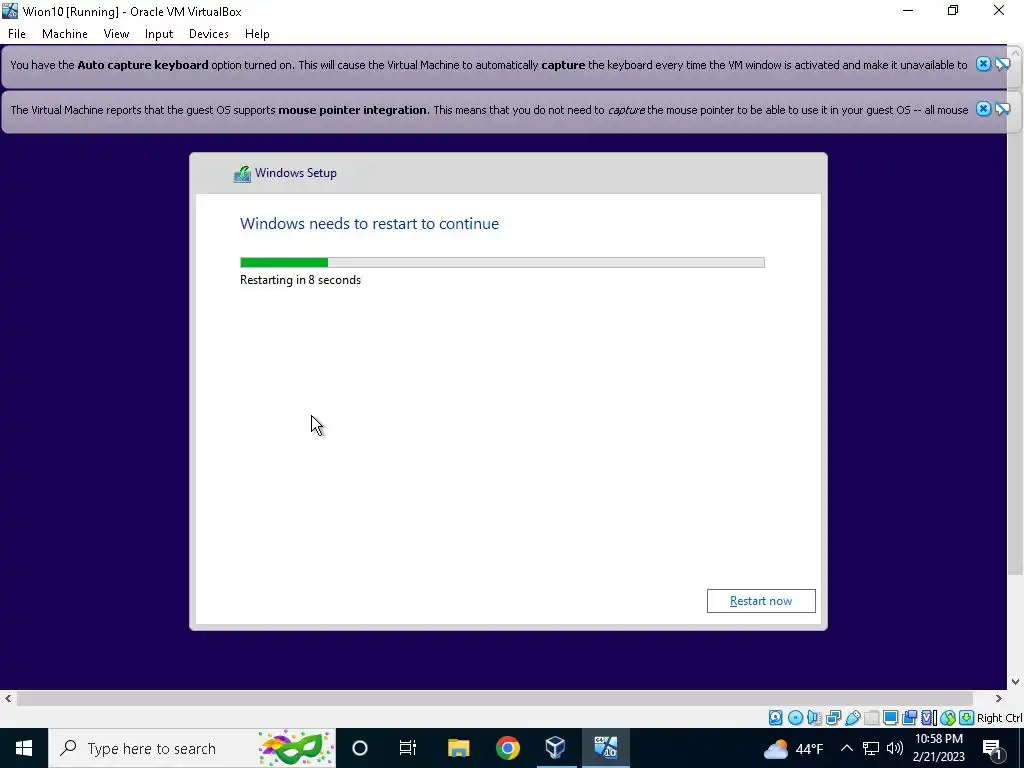The height and width of the screenshot is (768, 1024).
Task: Click the network adapters status icon
Action: pos(833,718)
